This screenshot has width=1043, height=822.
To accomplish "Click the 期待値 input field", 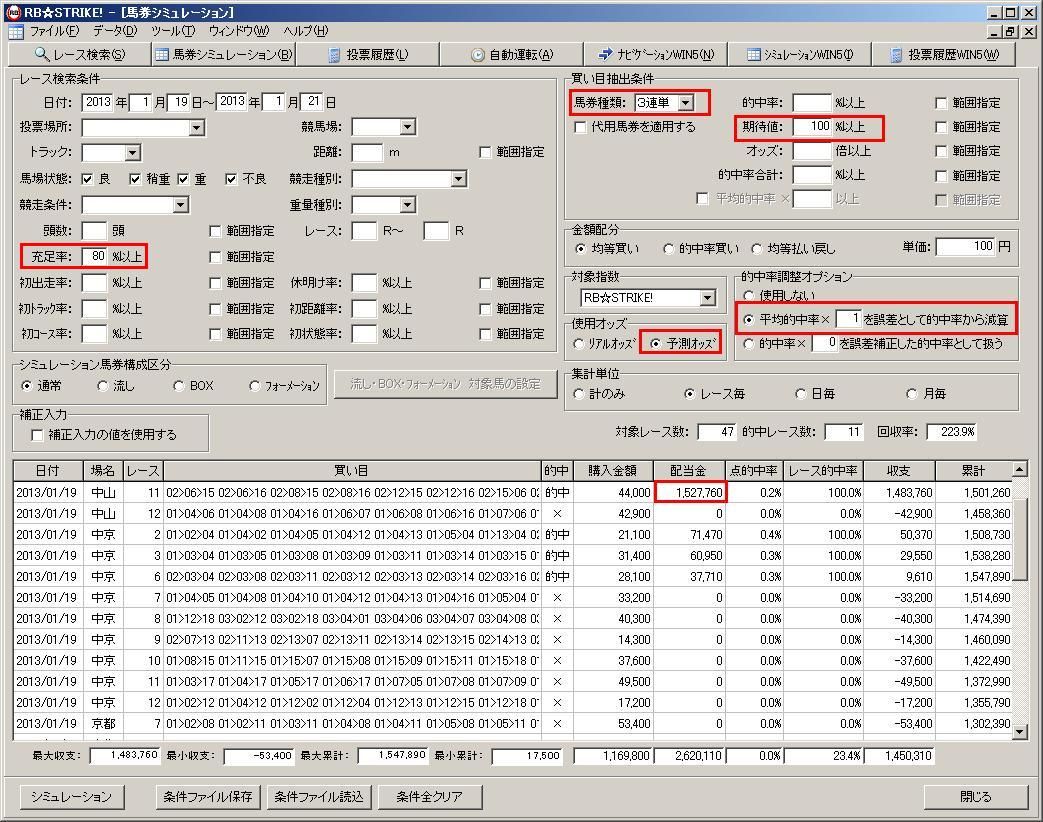I will [812, 126].
